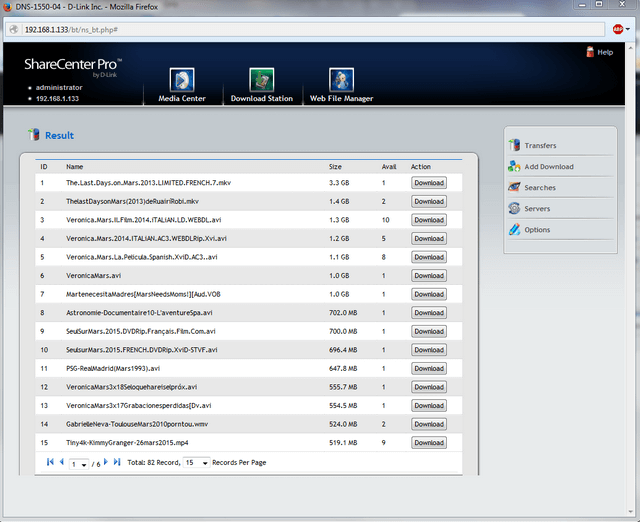
Task: Open Searches in the side menu
Action: click(540, 188)
